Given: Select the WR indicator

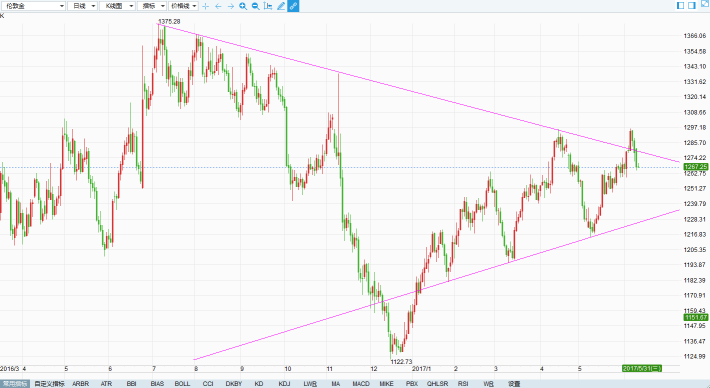Looking at the screenshot, I should [488, 384].
